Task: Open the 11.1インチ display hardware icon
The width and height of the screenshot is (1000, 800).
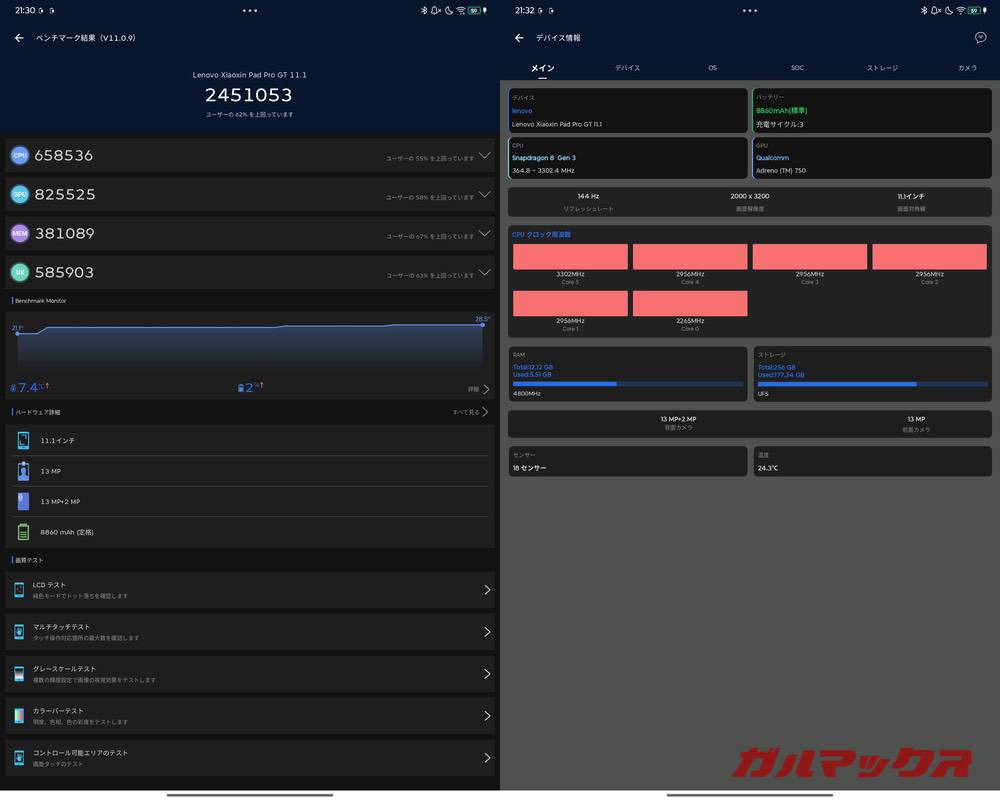Action: [22, 440]
